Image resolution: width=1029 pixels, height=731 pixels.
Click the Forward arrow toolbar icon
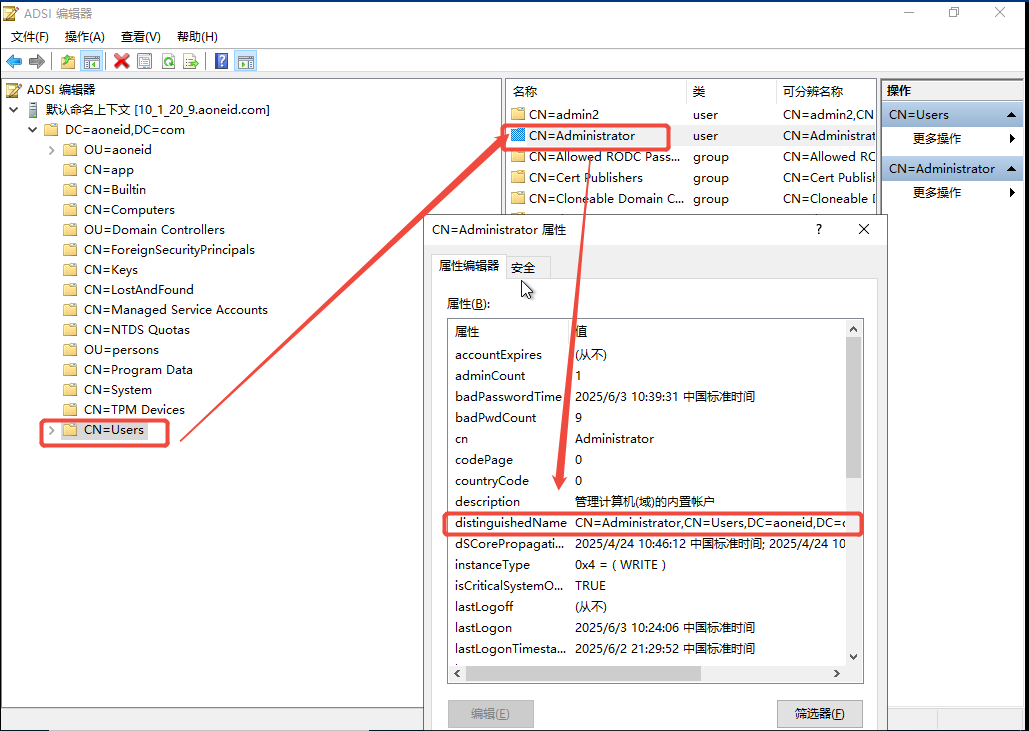point(37,62)
